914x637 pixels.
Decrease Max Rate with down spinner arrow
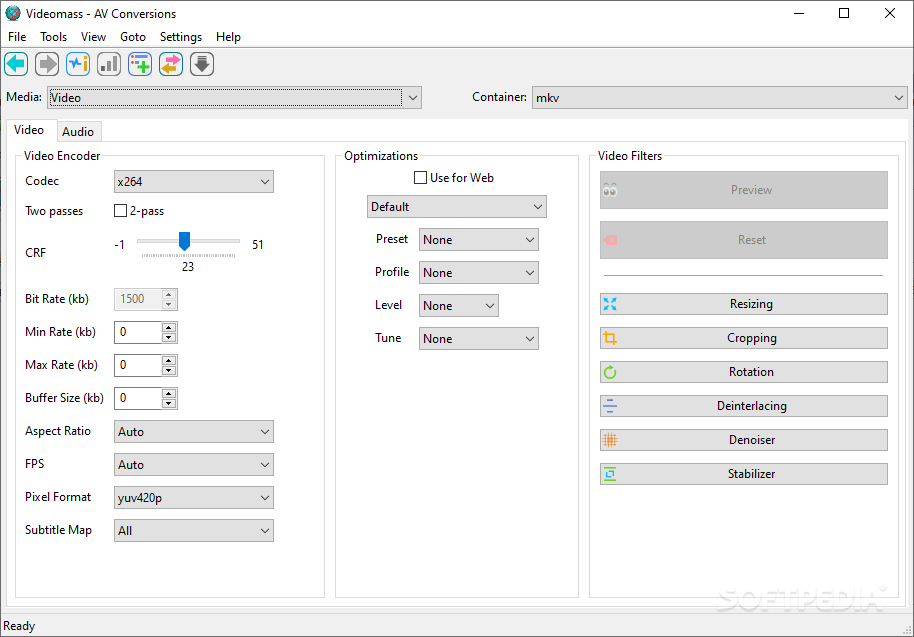point(169,371)
